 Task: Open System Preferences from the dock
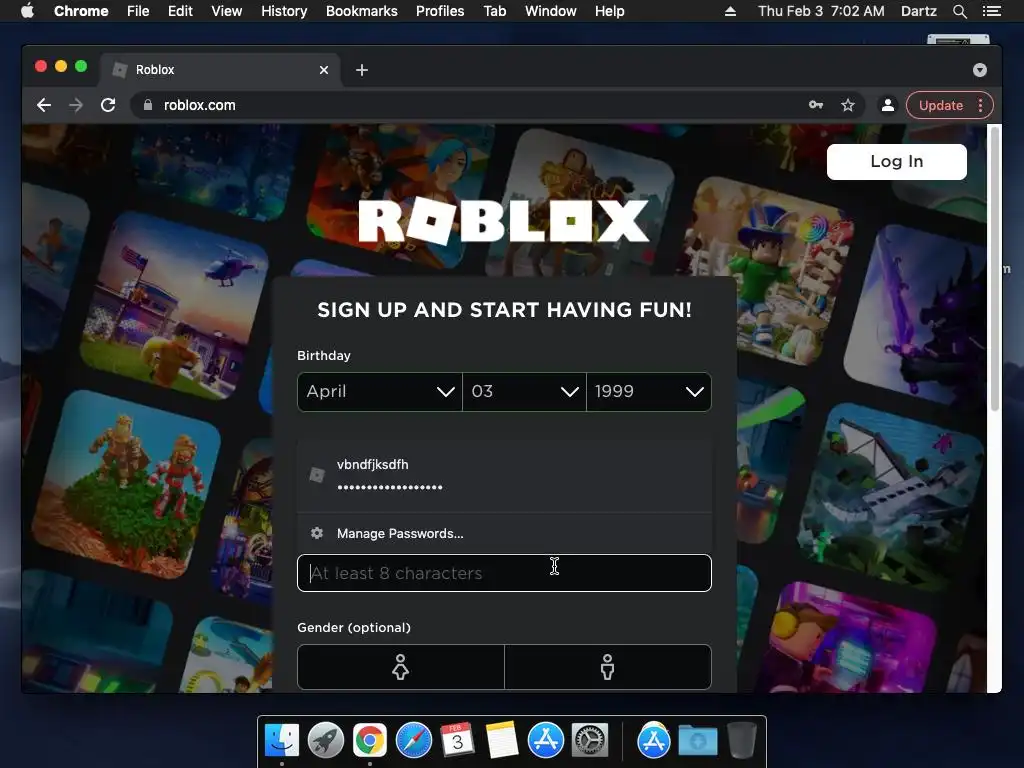[590, 741]
